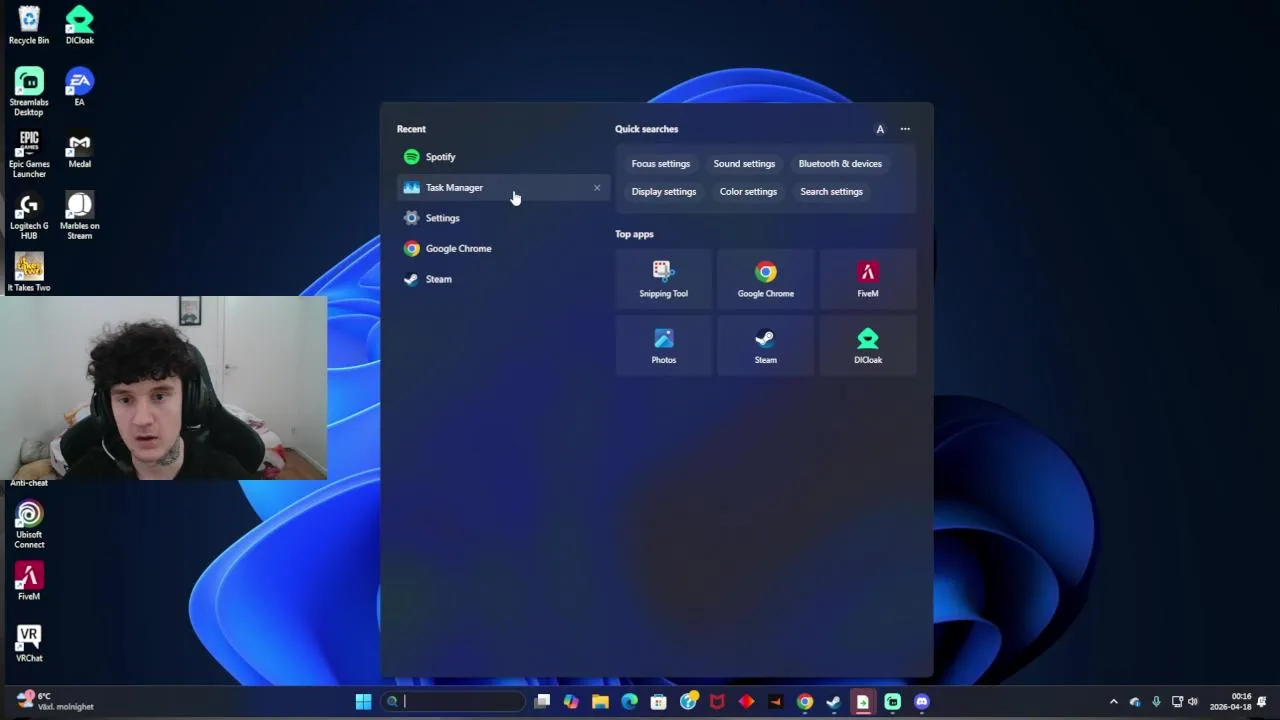Launch Steam from Top apps
The image size is (1280, 720).
[x=766, y=346]
